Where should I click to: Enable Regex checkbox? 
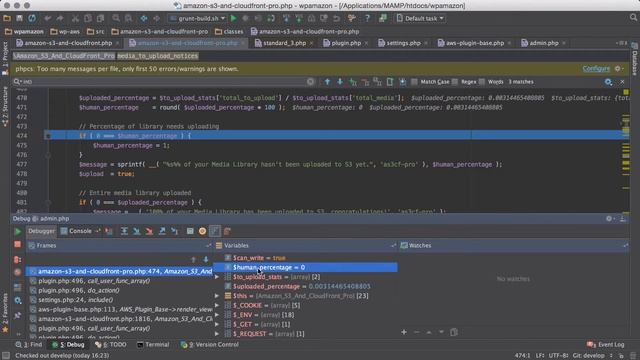(x=455, y=82)
